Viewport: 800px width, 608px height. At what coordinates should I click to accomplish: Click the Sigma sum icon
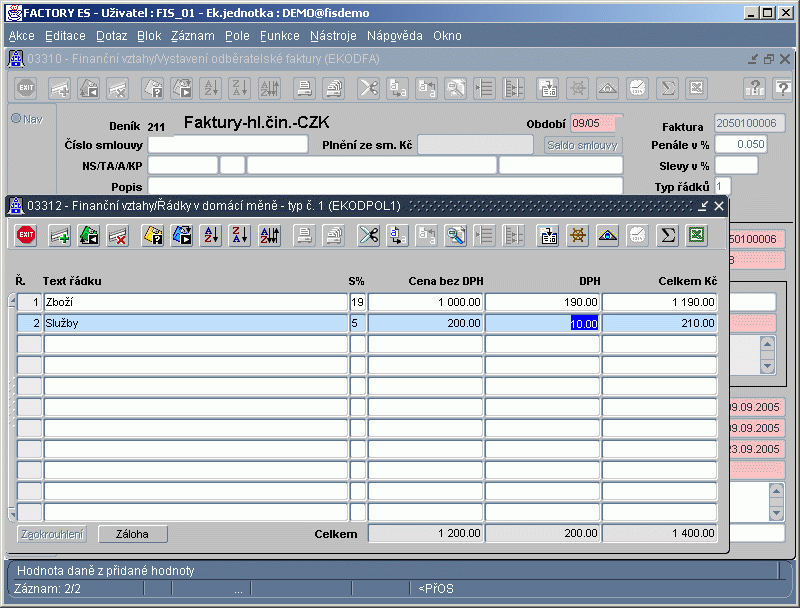coord(667,236)
